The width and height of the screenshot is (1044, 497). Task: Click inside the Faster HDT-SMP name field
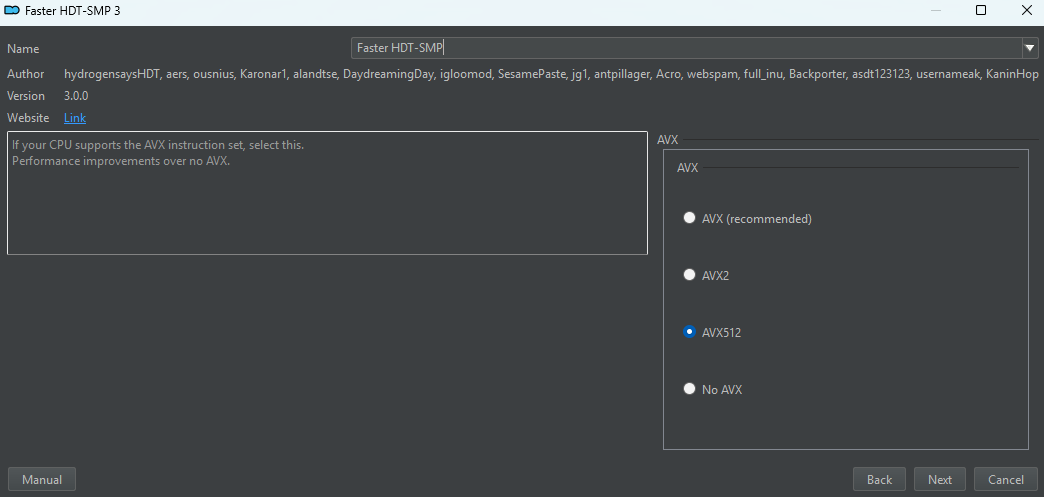(x=680, y=48)
